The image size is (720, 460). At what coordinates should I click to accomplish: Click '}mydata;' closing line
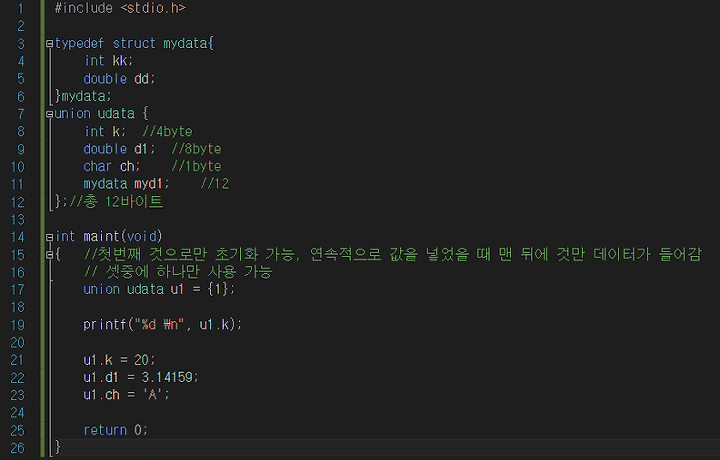pos(83,96)
